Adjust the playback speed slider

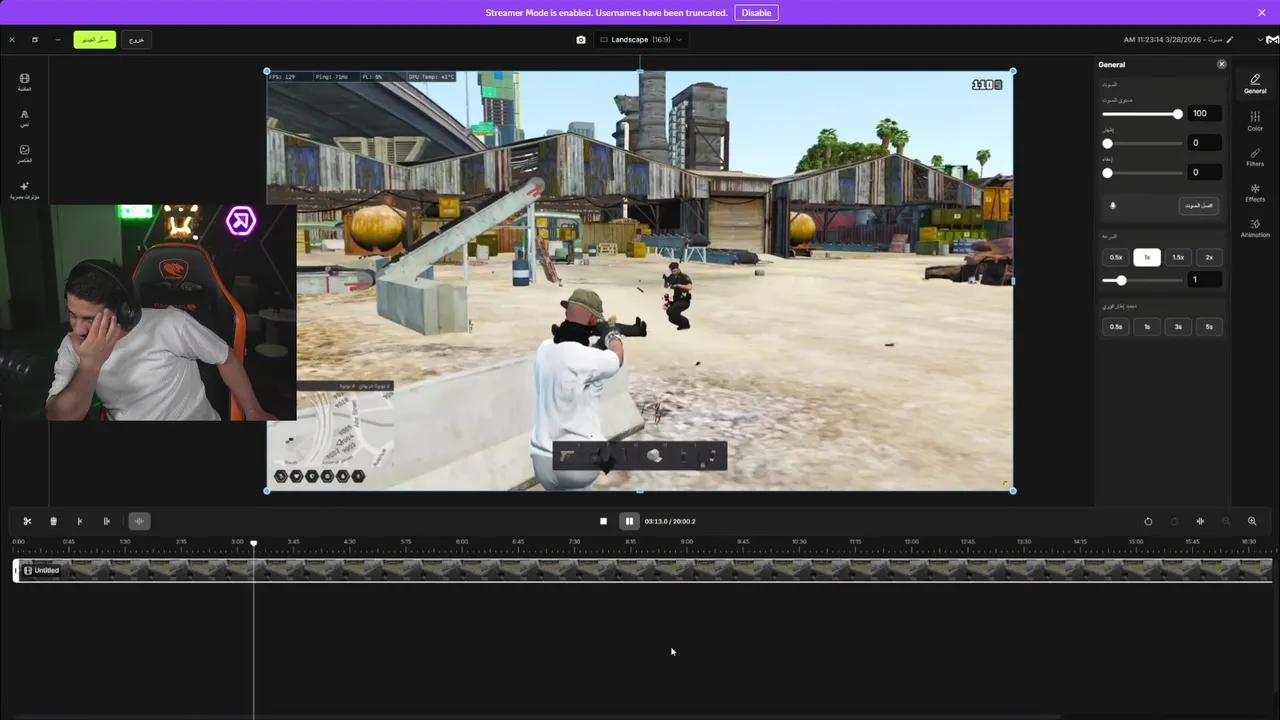click(x=1142, y=281)
